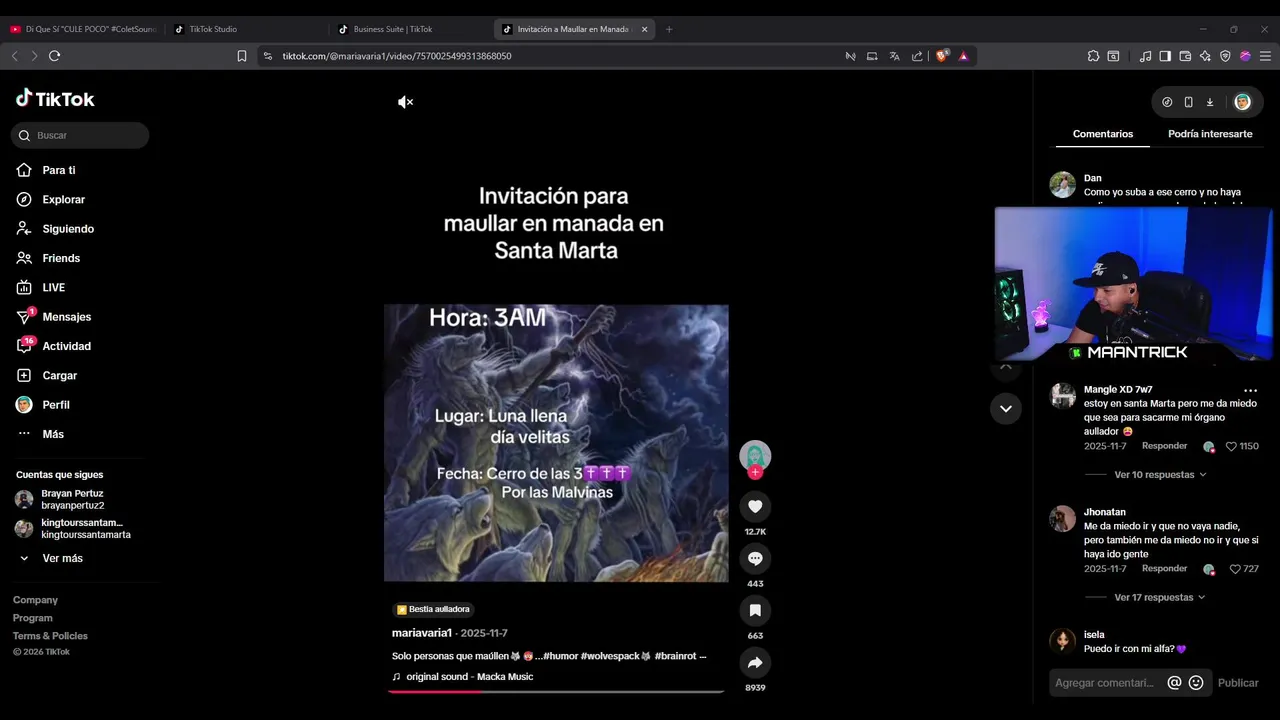Open more options on Mangle XD 7w7's comment

tap(1250, 390)
